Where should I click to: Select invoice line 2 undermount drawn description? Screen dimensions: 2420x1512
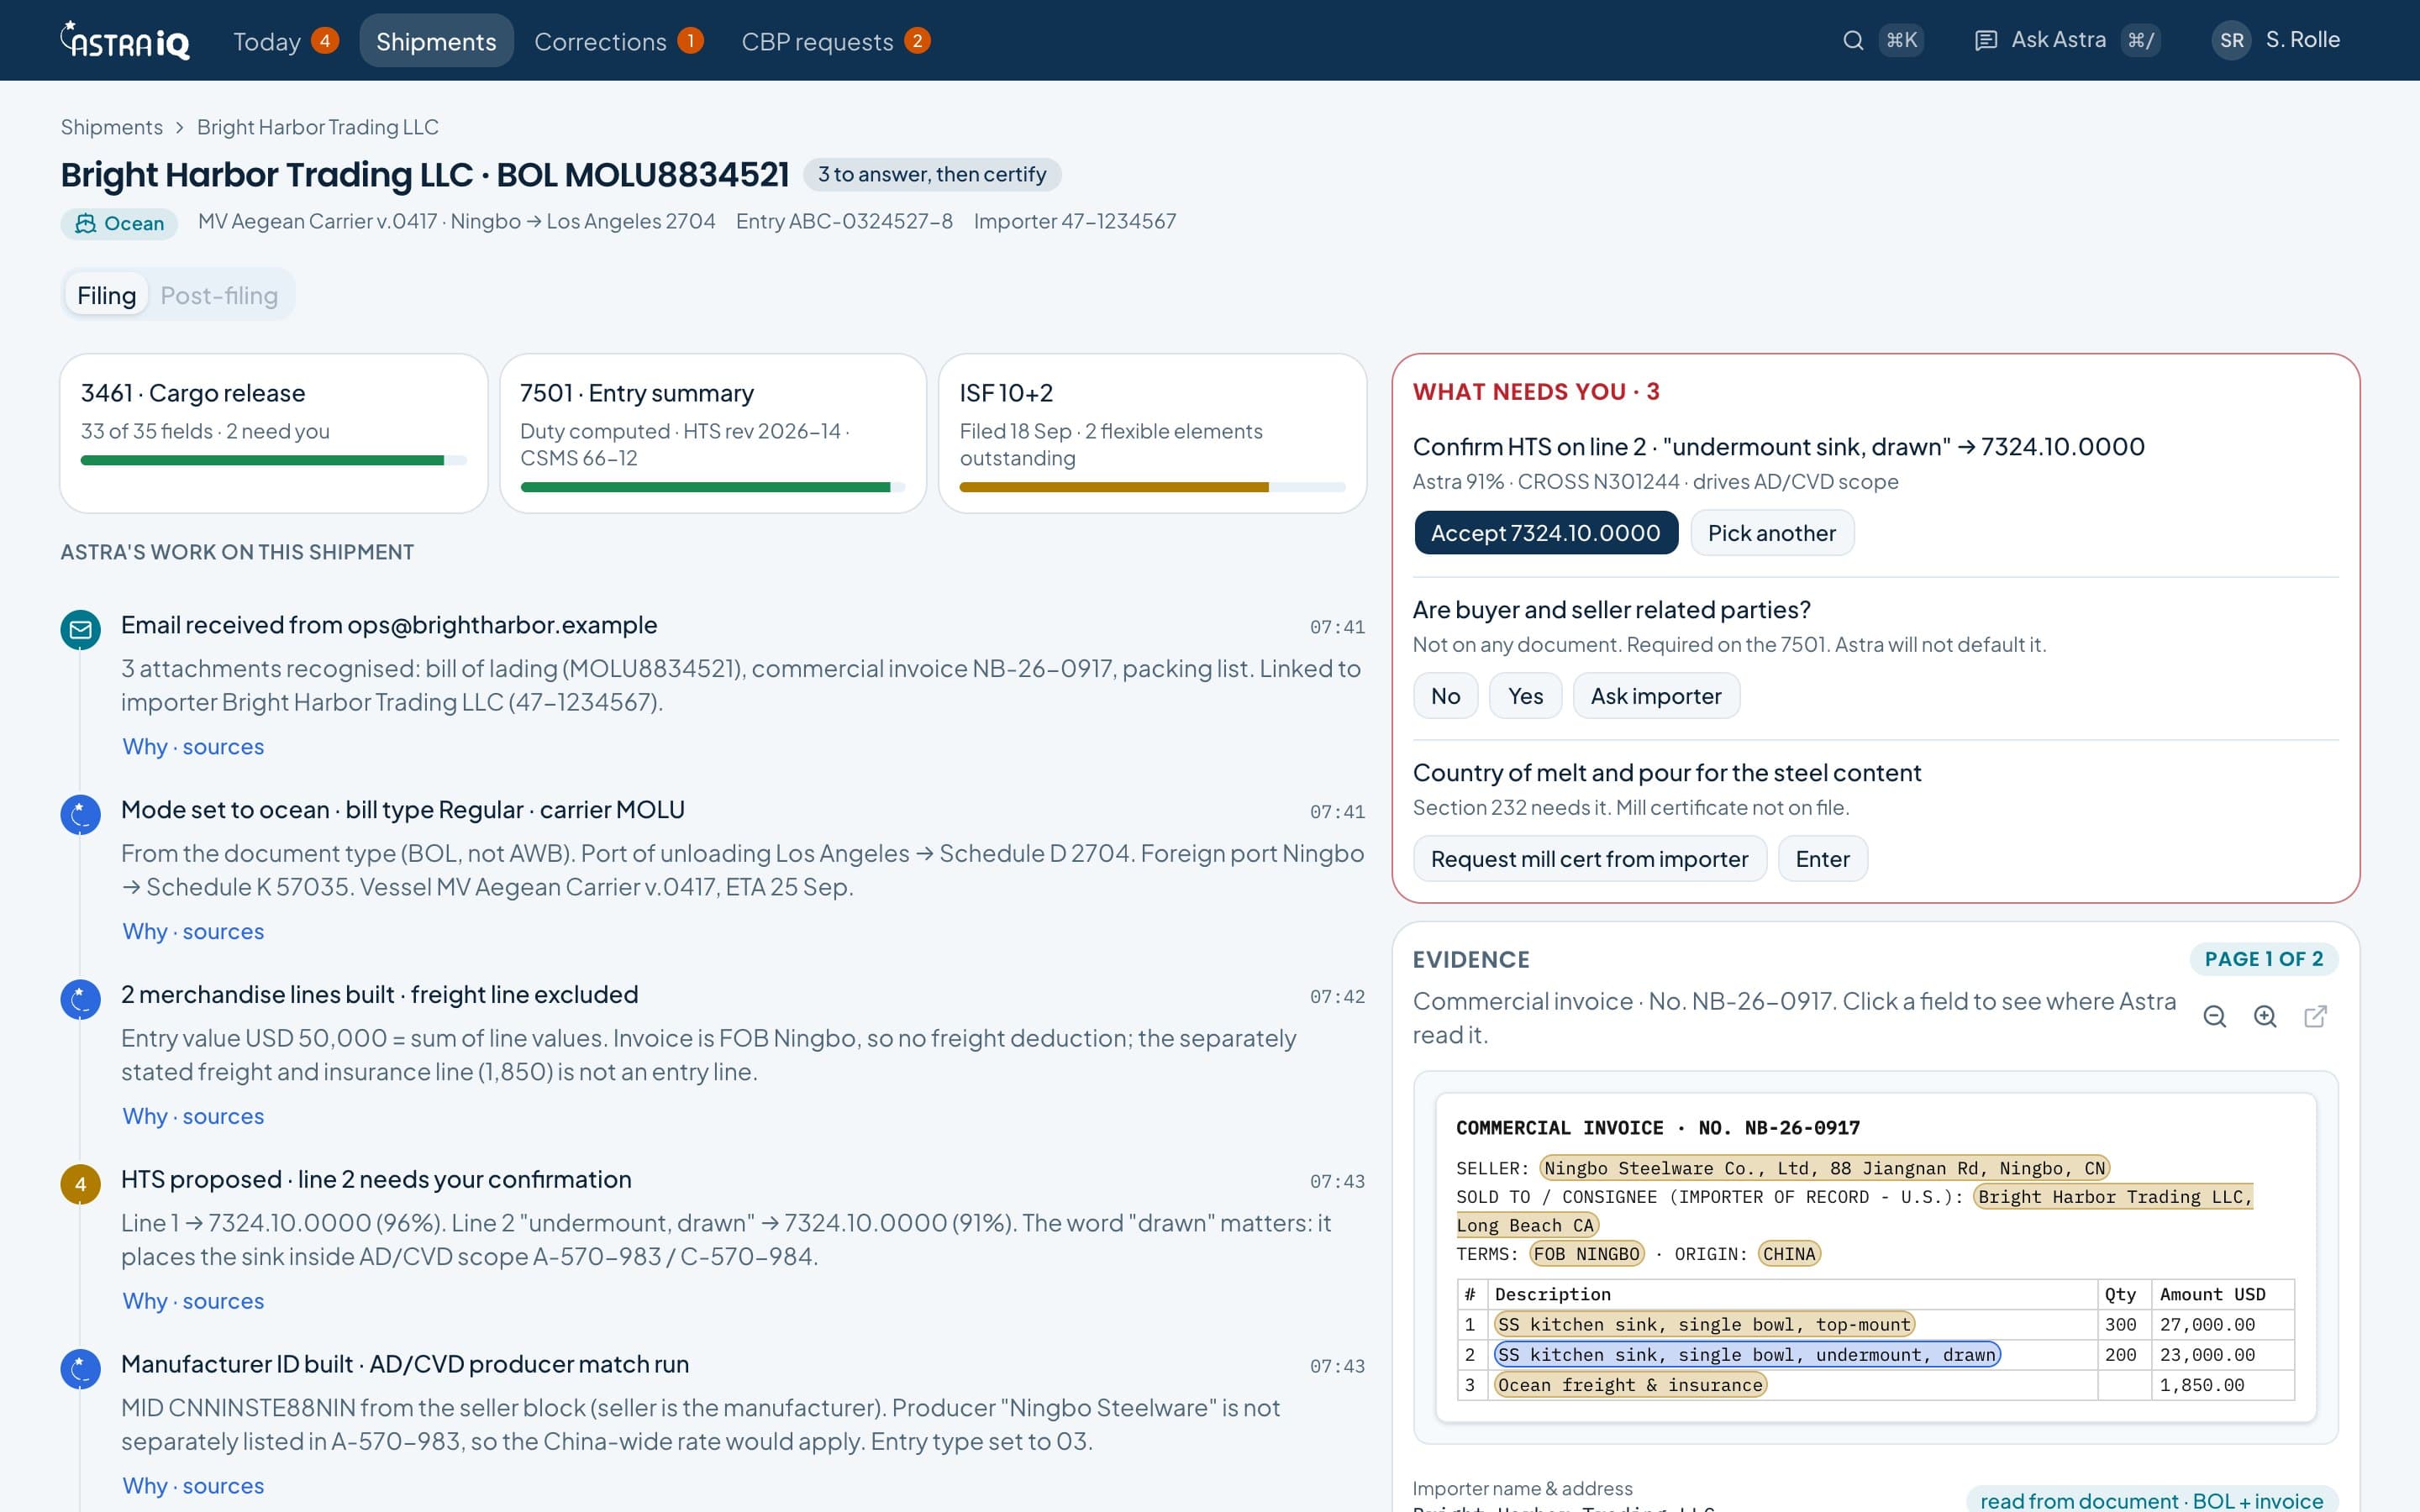pyautogui.click(x=1746, y=1355)
